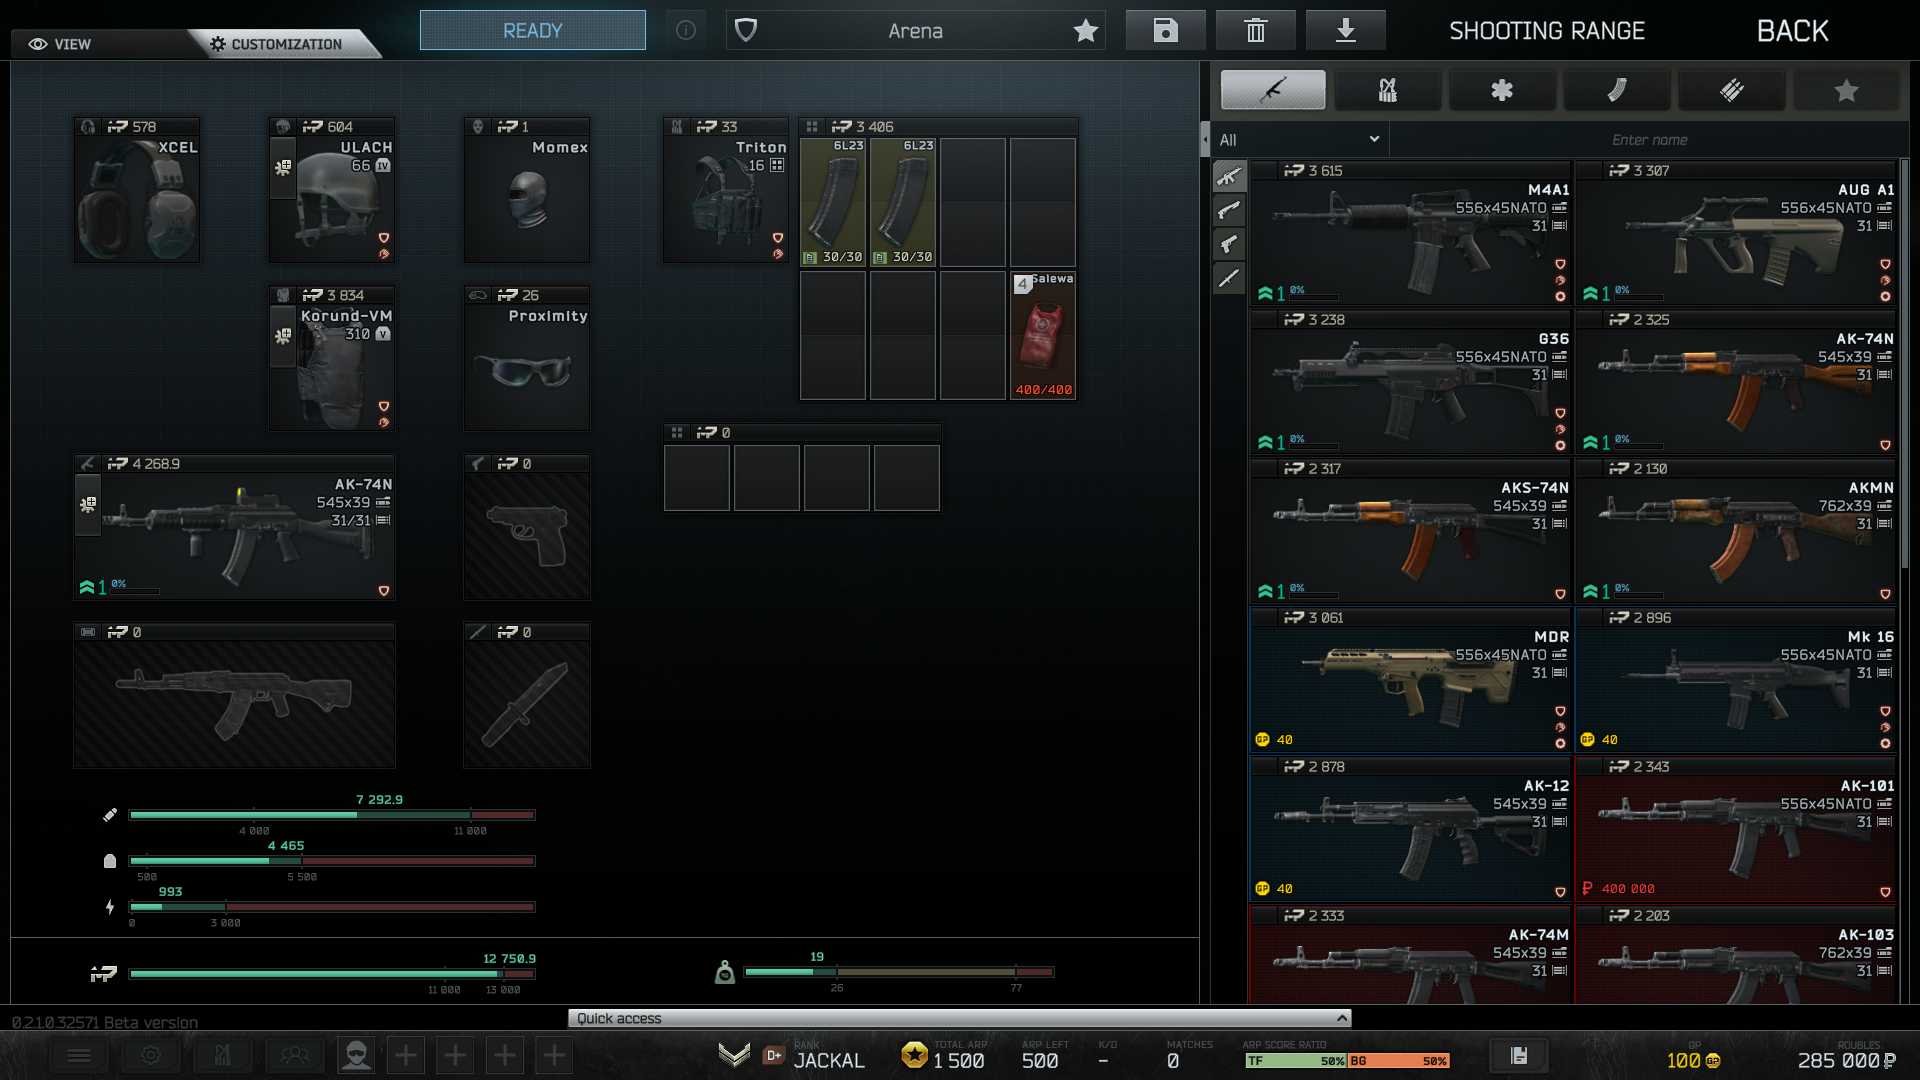
Task: Click the Enter name search field
Action: [x=1649, y=140]
